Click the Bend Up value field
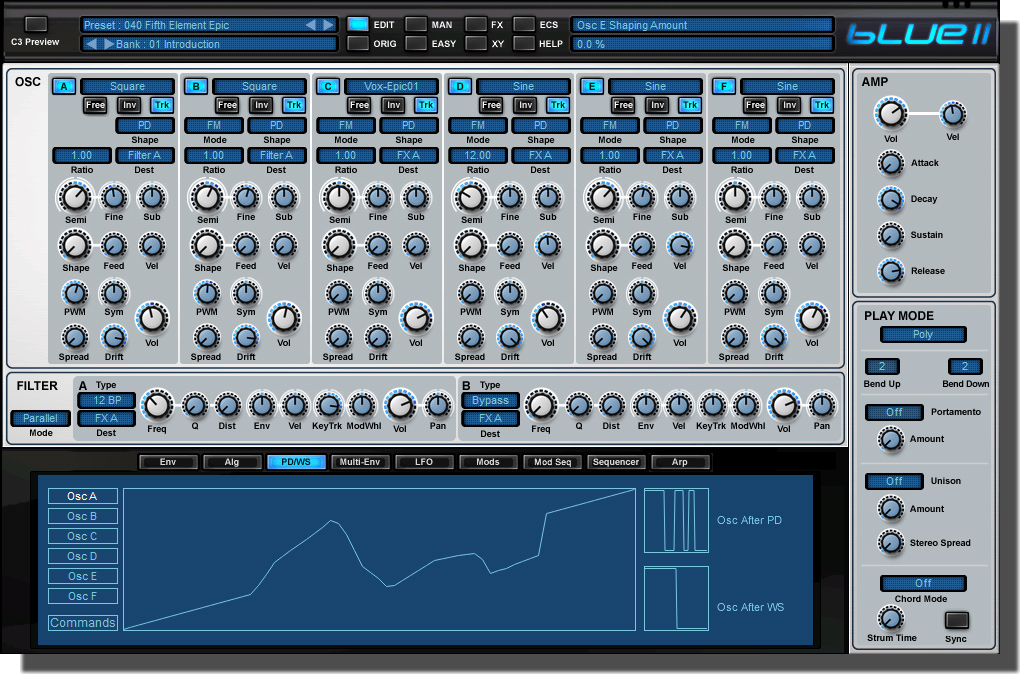1020x674 pixels. (882, 366)
